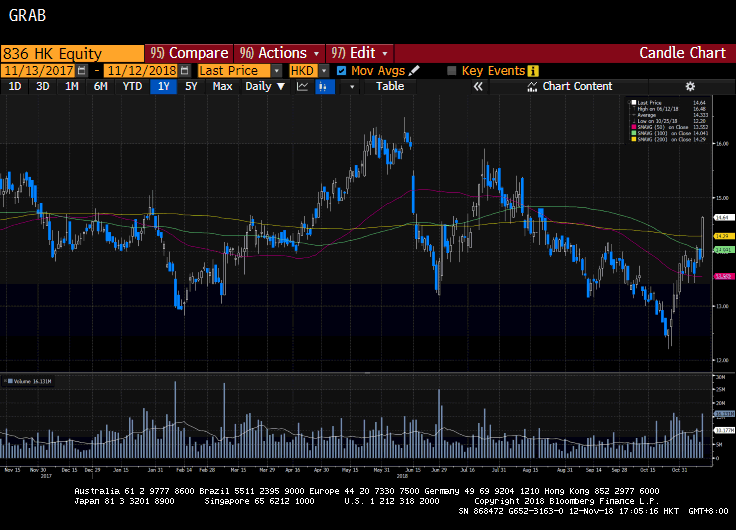736x530 pixels.
Task: Collapse panel with double chevron icon
Action: pos(478,86)
